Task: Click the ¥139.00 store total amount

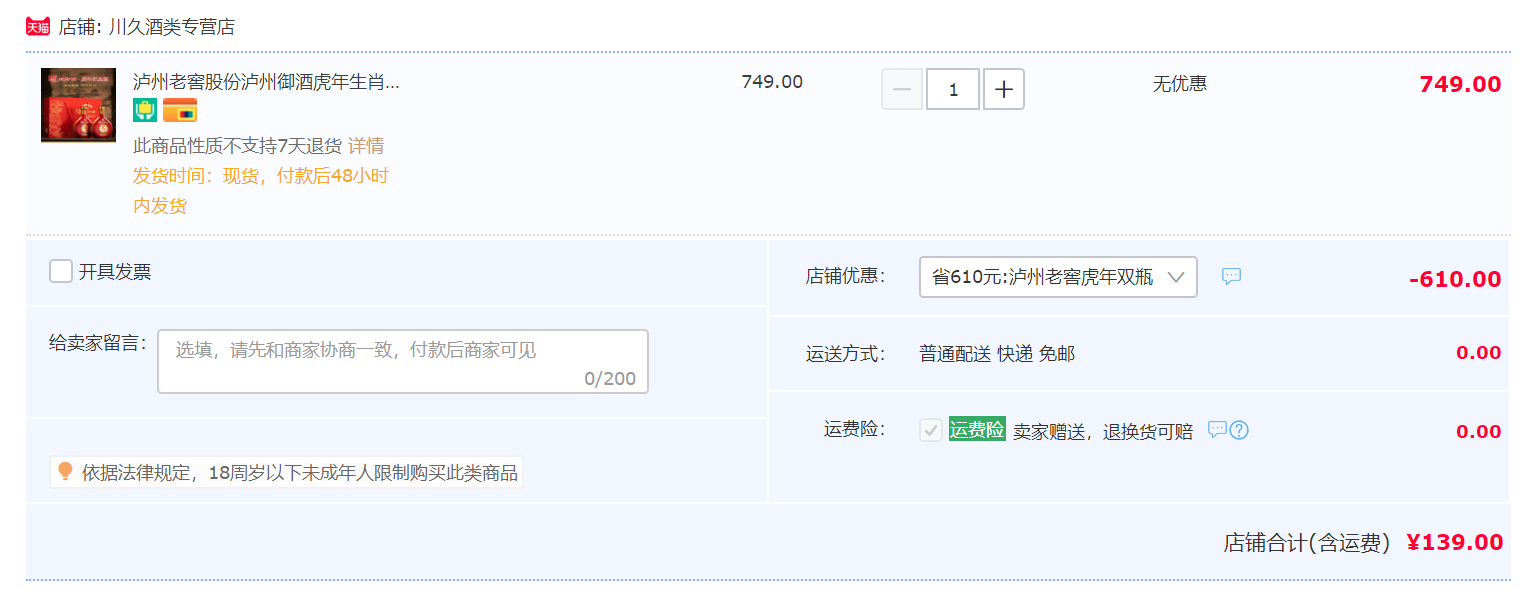Action: [1454, 542]
